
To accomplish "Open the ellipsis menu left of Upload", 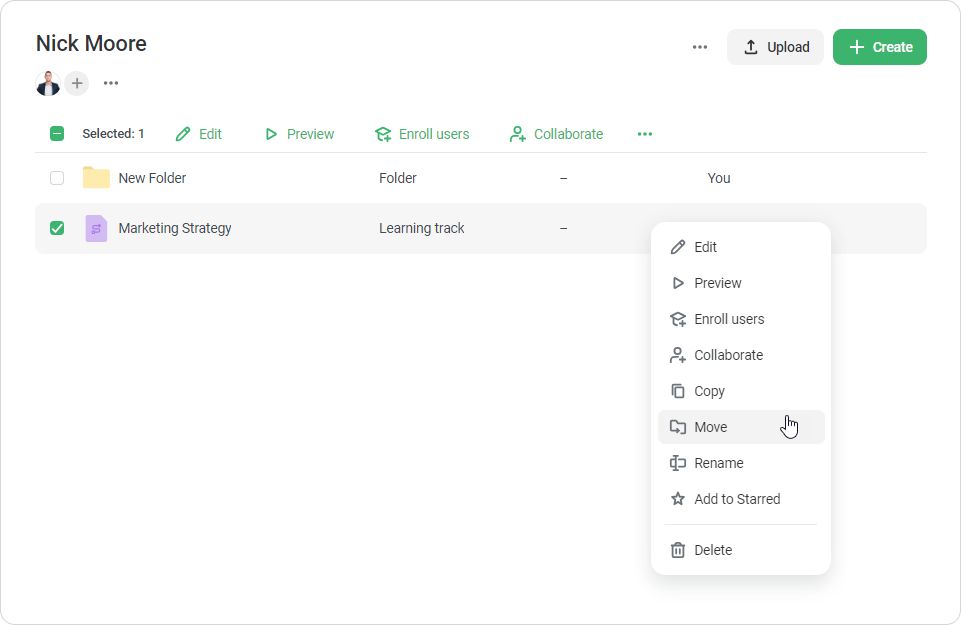I will 700,47.
